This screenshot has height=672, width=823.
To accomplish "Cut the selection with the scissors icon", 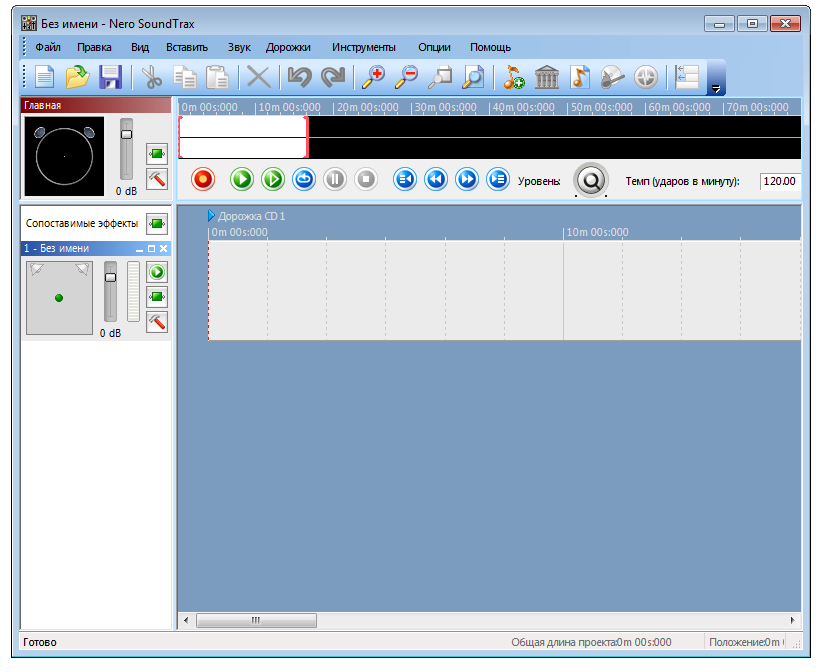I will [152, 77].
